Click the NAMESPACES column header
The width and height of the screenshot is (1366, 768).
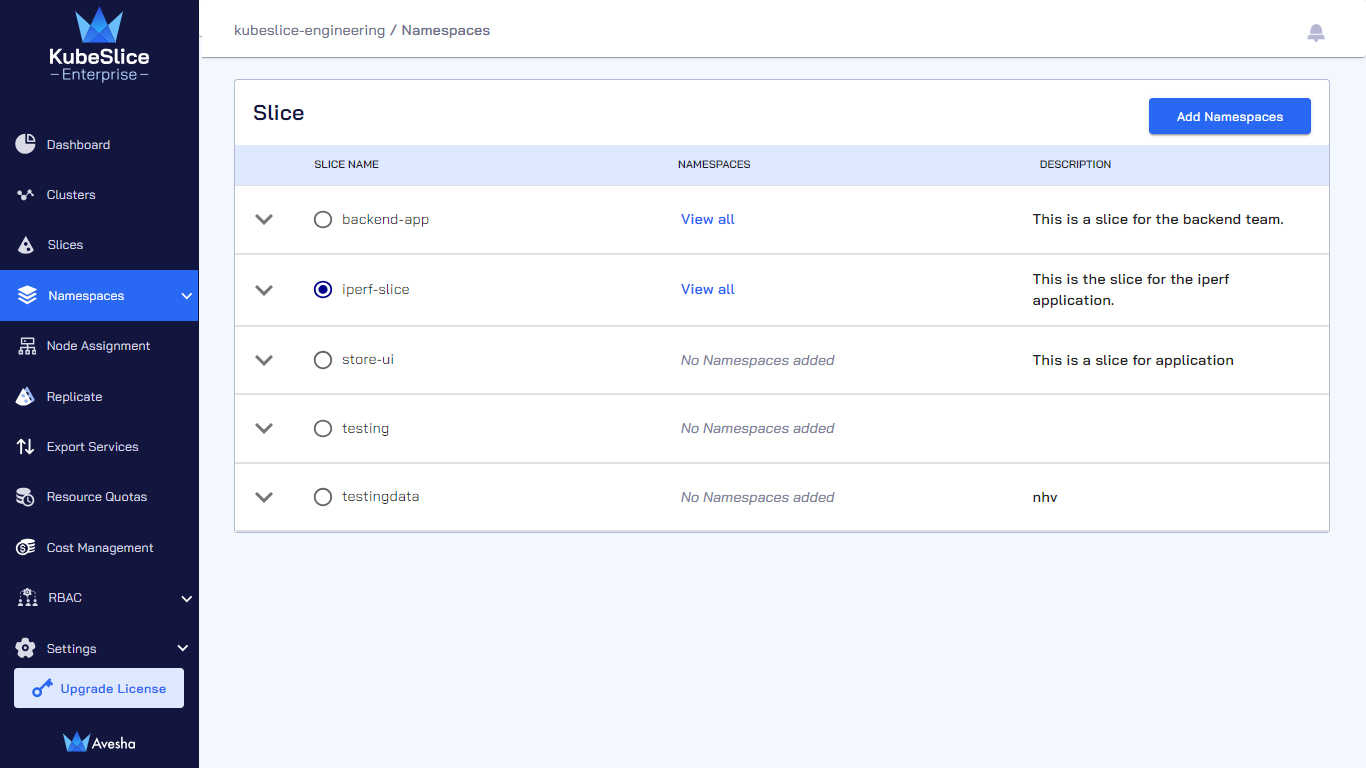(714, 164)
